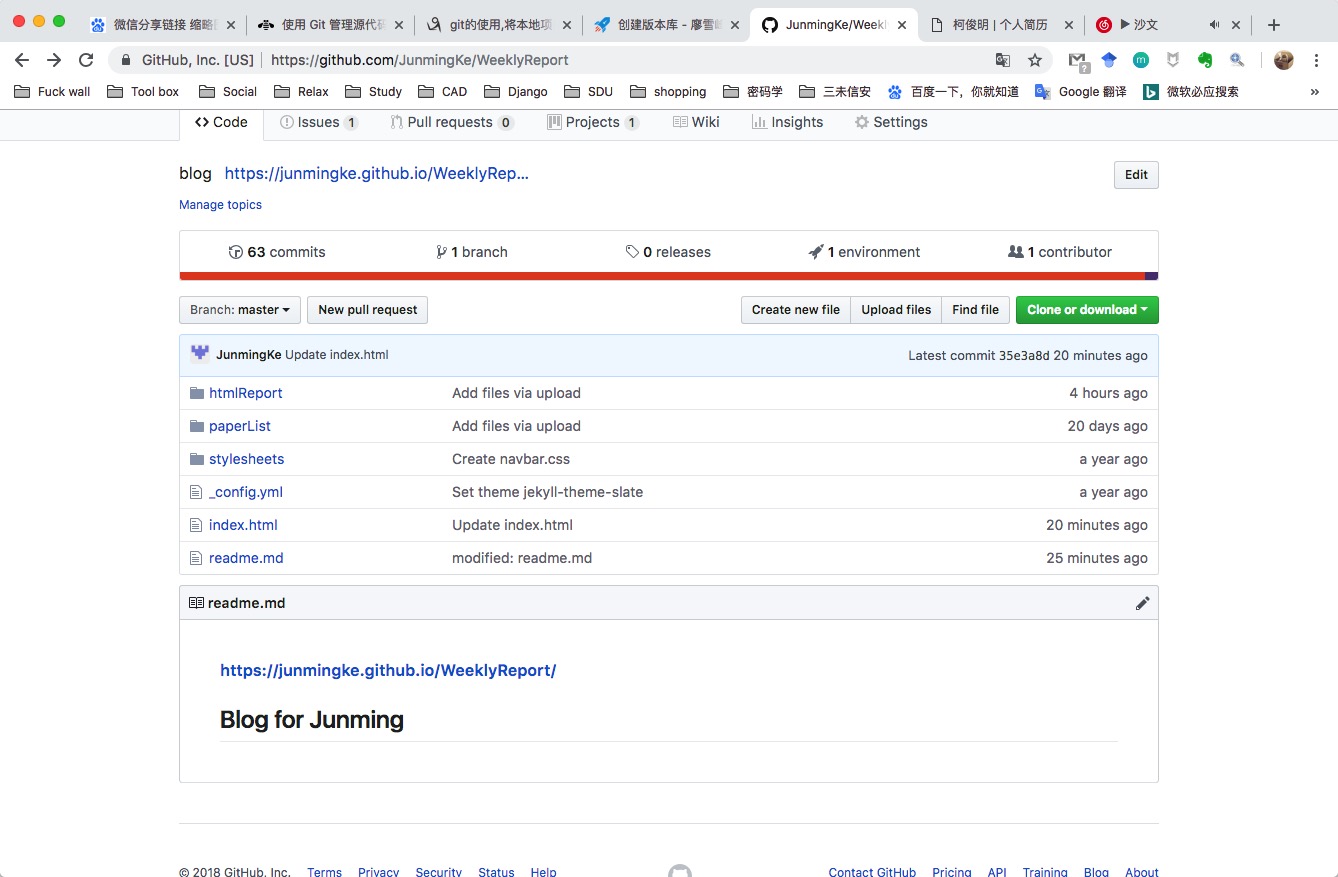Image resolution: width=1338 pixels, height=877 pixels.
Task: View the 63 commits link
Action: [277, 252]
